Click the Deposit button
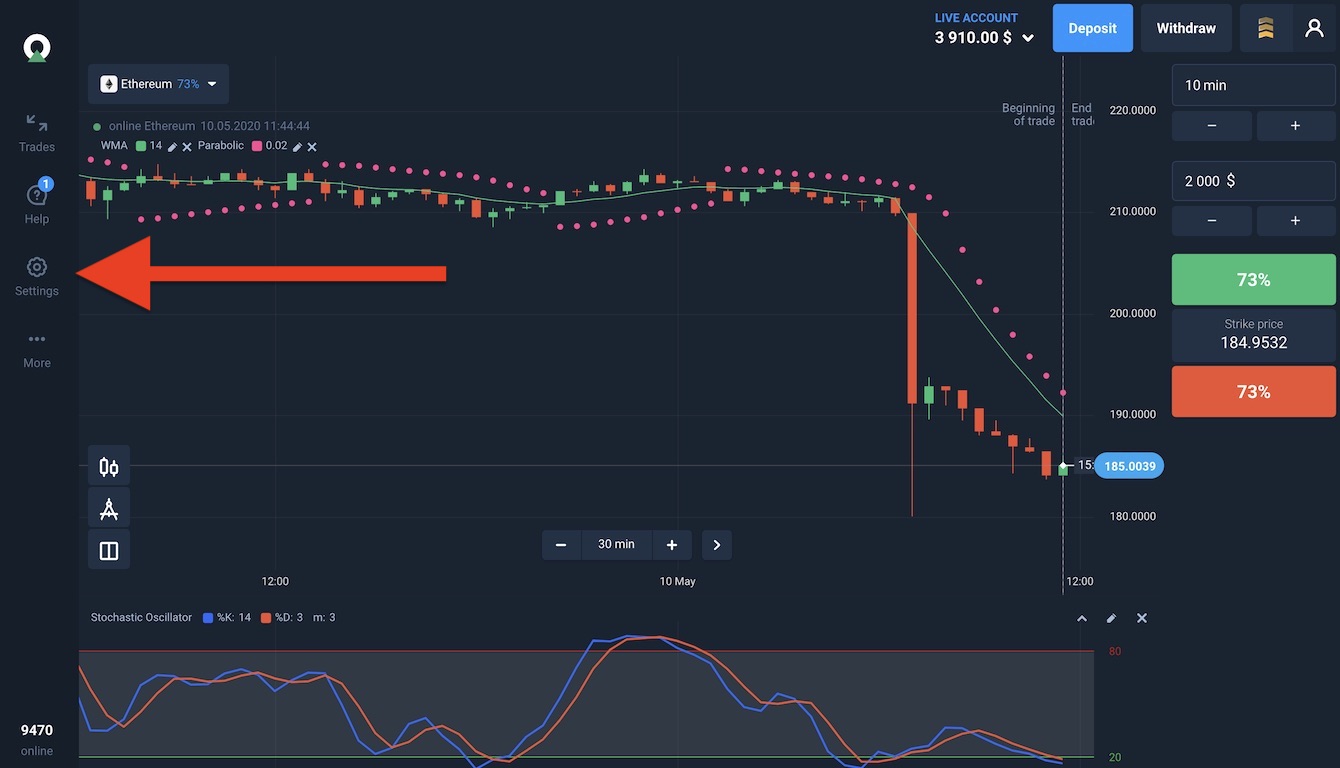 [1092, 28]
